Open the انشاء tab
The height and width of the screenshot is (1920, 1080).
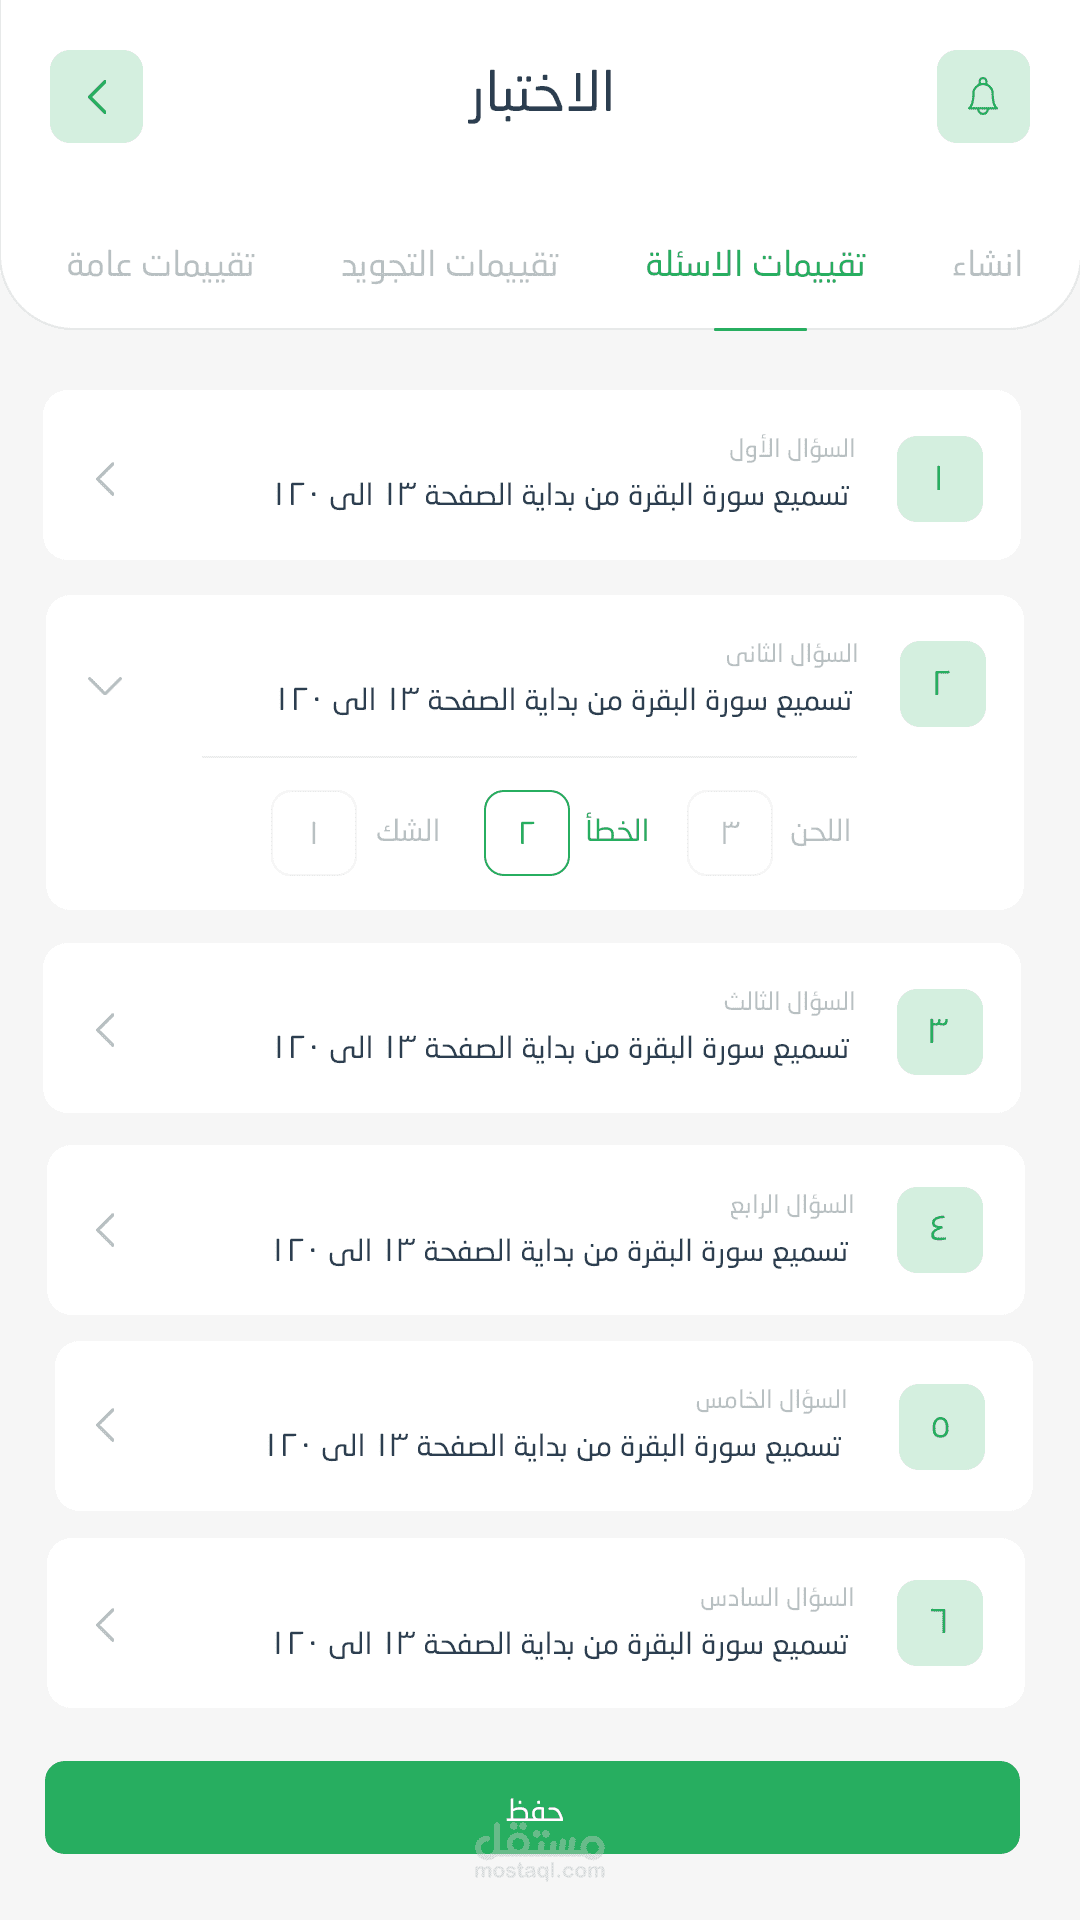pyautogui.click(x=987, y=265)
